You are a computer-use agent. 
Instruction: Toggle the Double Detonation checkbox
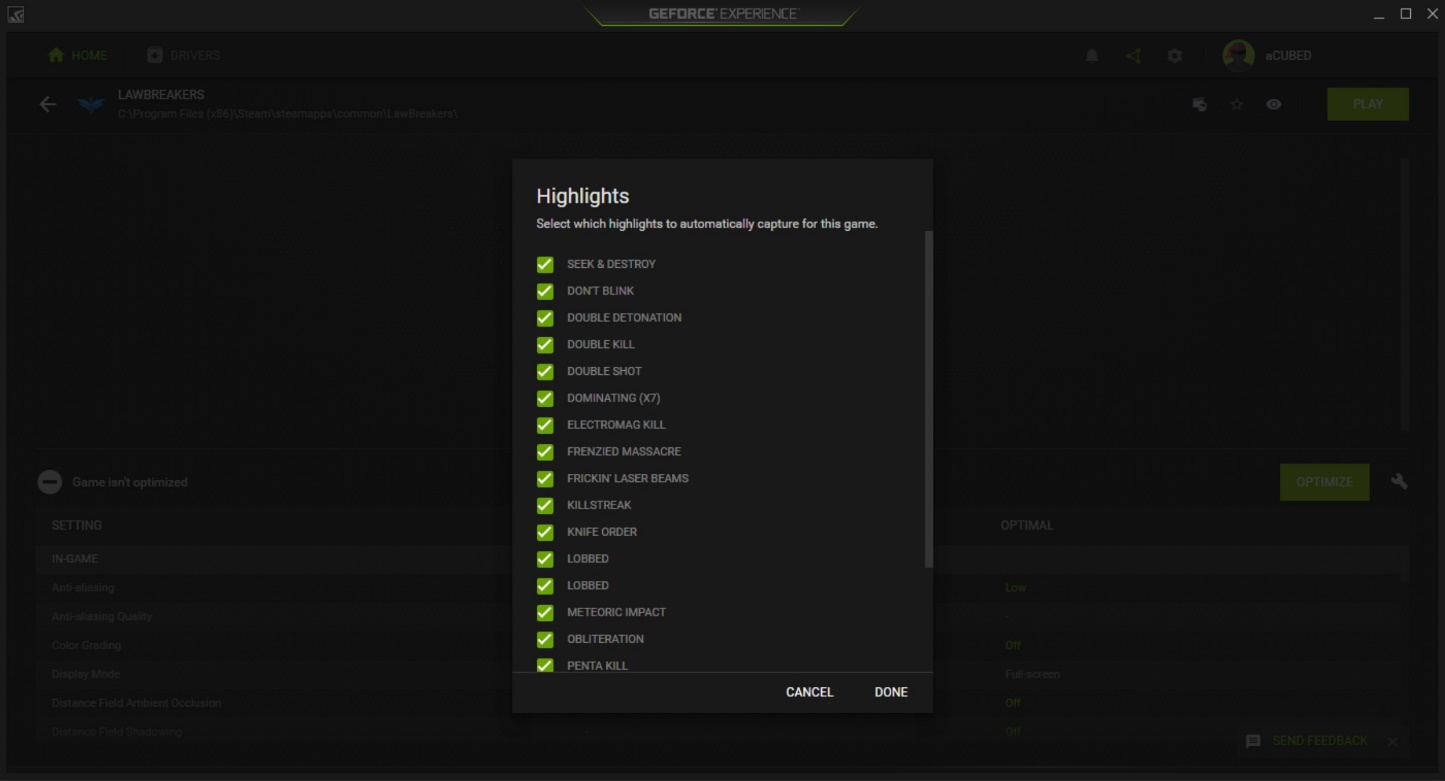tap(545, 318)
